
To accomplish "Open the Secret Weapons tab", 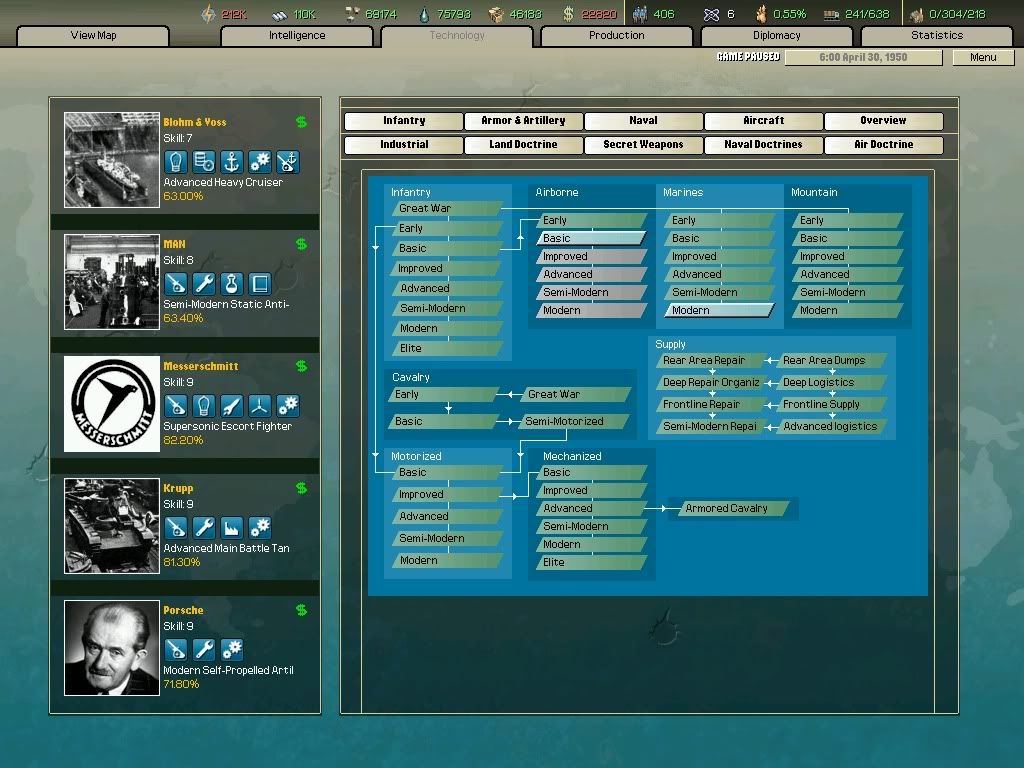I will coord(642,144).
